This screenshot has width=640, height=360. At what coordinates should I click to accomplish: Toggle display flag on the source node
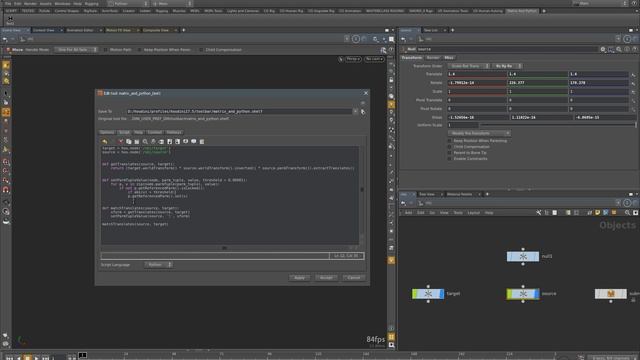[x=537, y=294]
